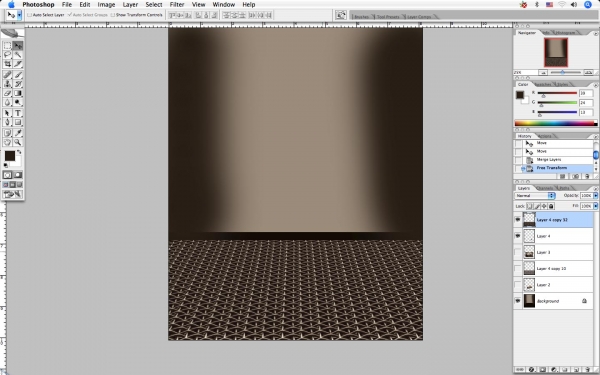
Task: Select the Blur tool
Action: pos(7,102)
